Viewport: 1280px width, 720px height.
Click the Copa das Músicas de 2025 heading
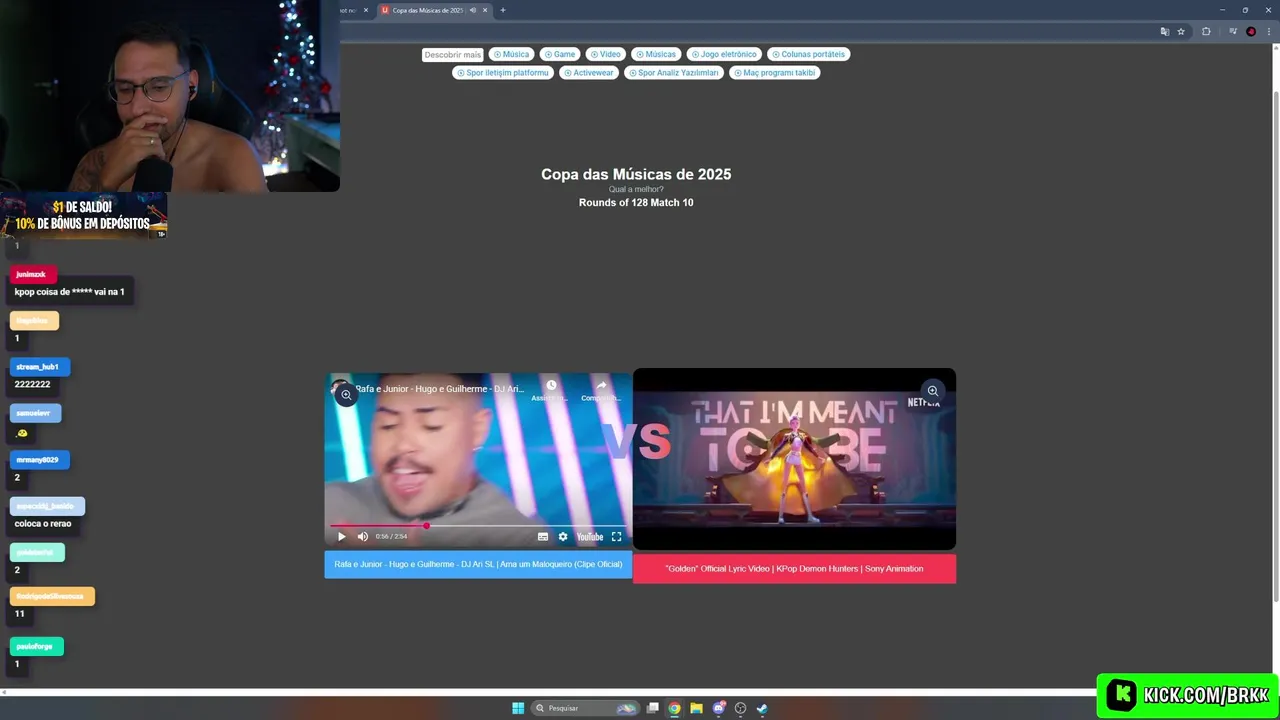(636, 174)
